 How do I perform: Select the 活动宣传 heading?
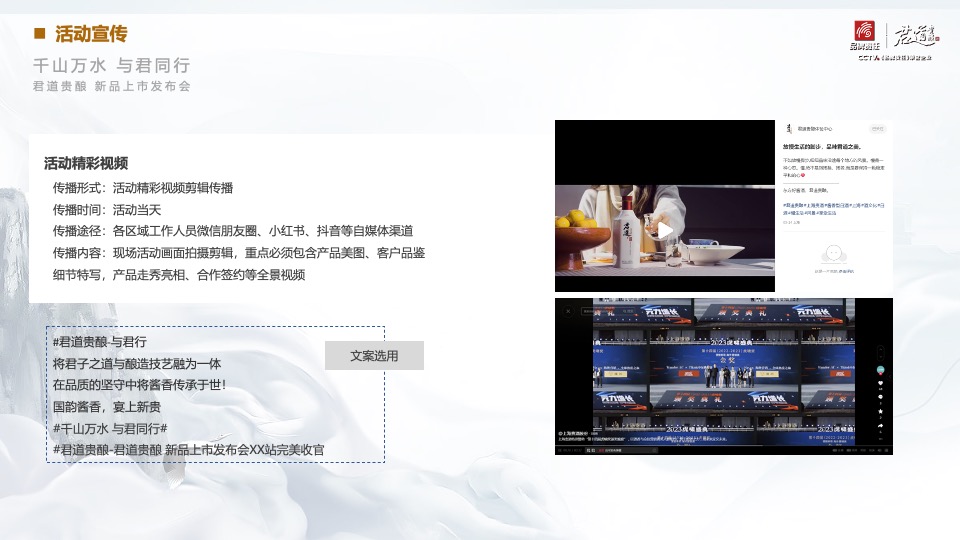click(x=91, y=34)
